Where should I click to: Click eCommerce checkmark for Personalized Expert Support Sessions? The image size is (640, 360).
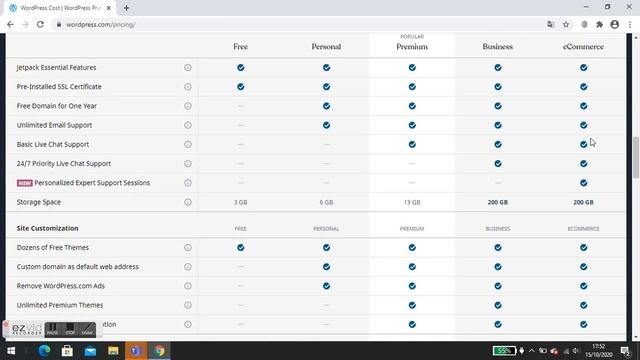coord(584,182)
